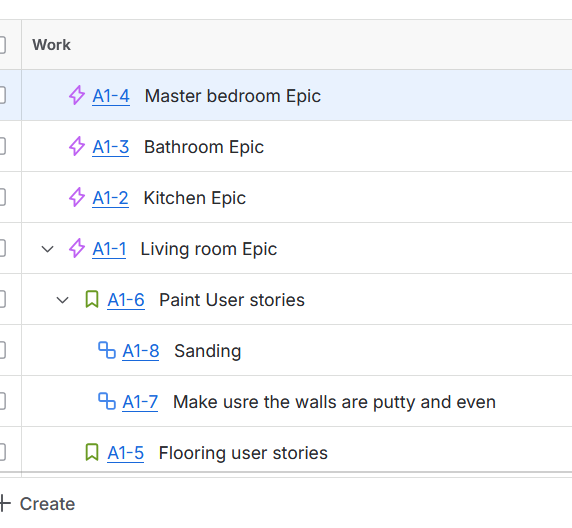Tick the checkbox for Bathroom Epic row

(x=2, y=146)
